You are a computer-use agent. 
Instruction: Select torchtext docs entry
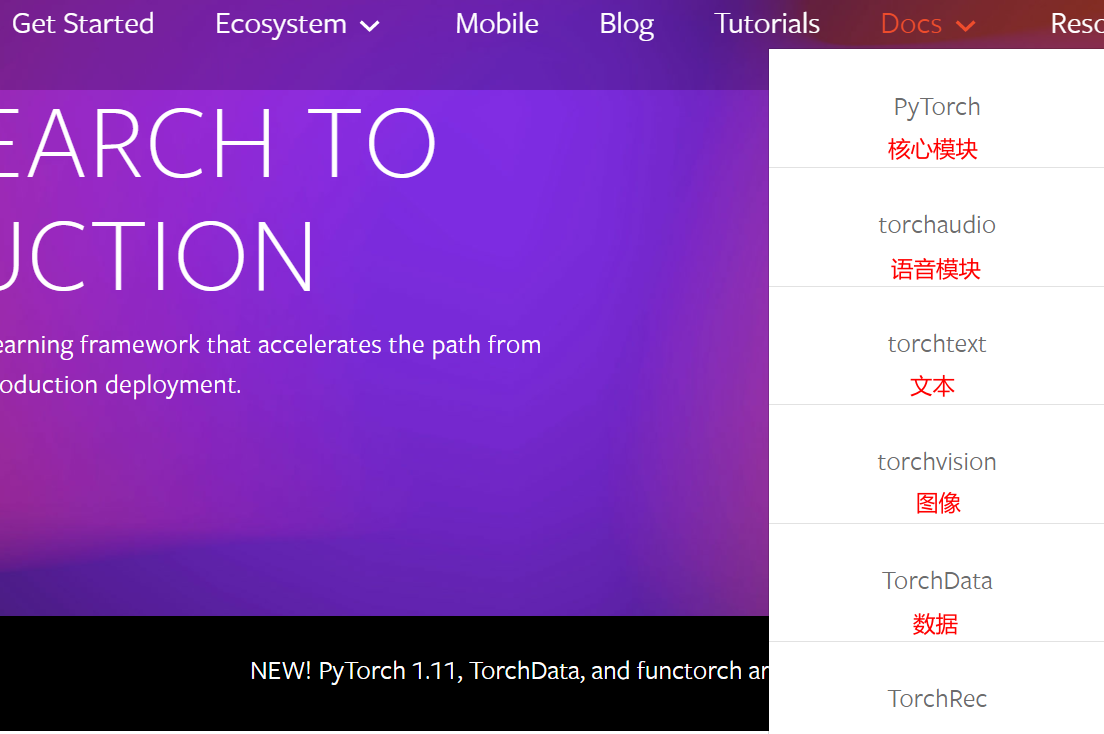click(936, 344)
